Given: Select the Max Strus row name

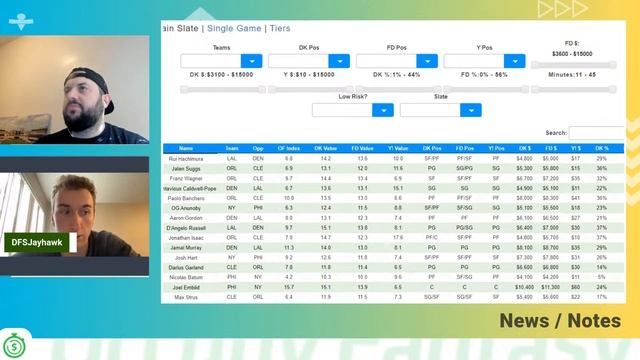Looking at the screenshot, I should pyautogui.click(x=186, y=298).
